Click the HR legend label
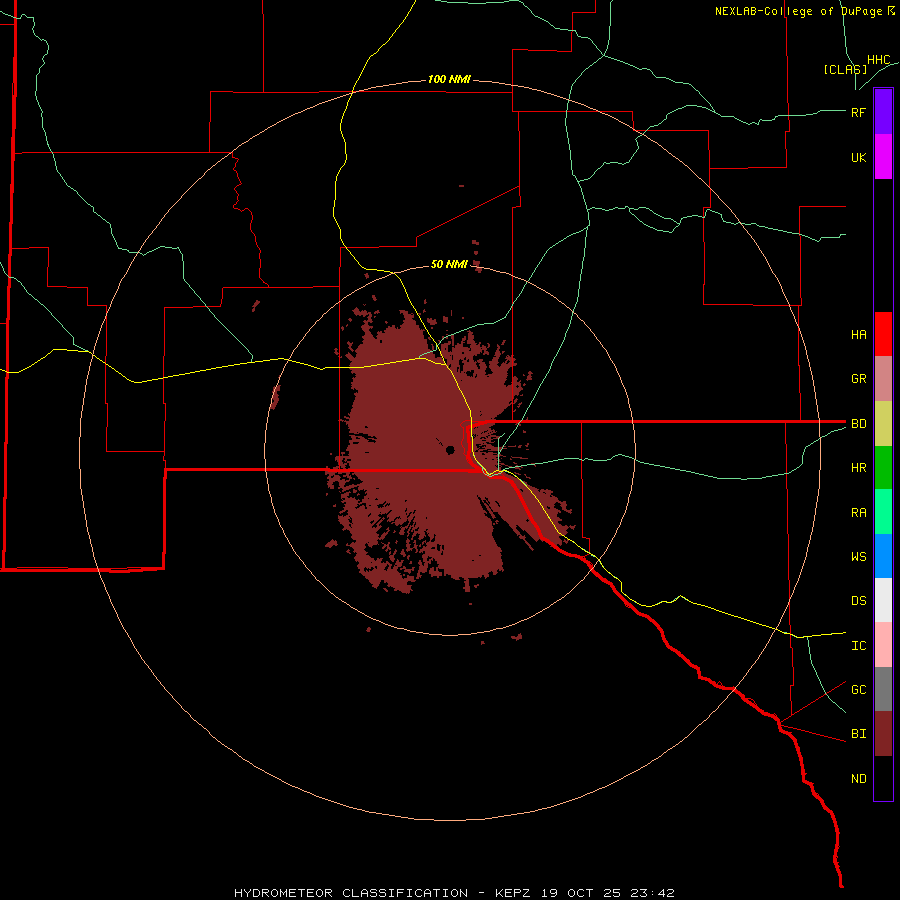 point(858,468)
